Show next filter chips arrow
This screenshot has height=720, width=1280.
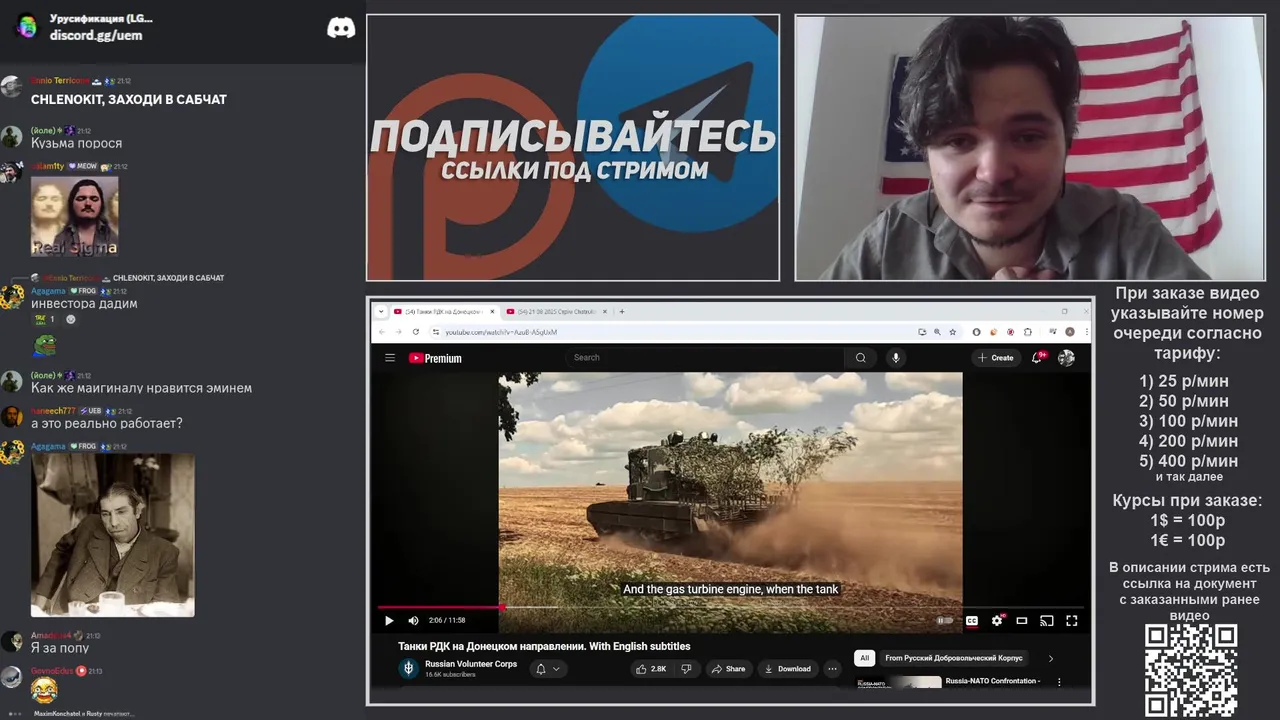[x=1050, y=658]
